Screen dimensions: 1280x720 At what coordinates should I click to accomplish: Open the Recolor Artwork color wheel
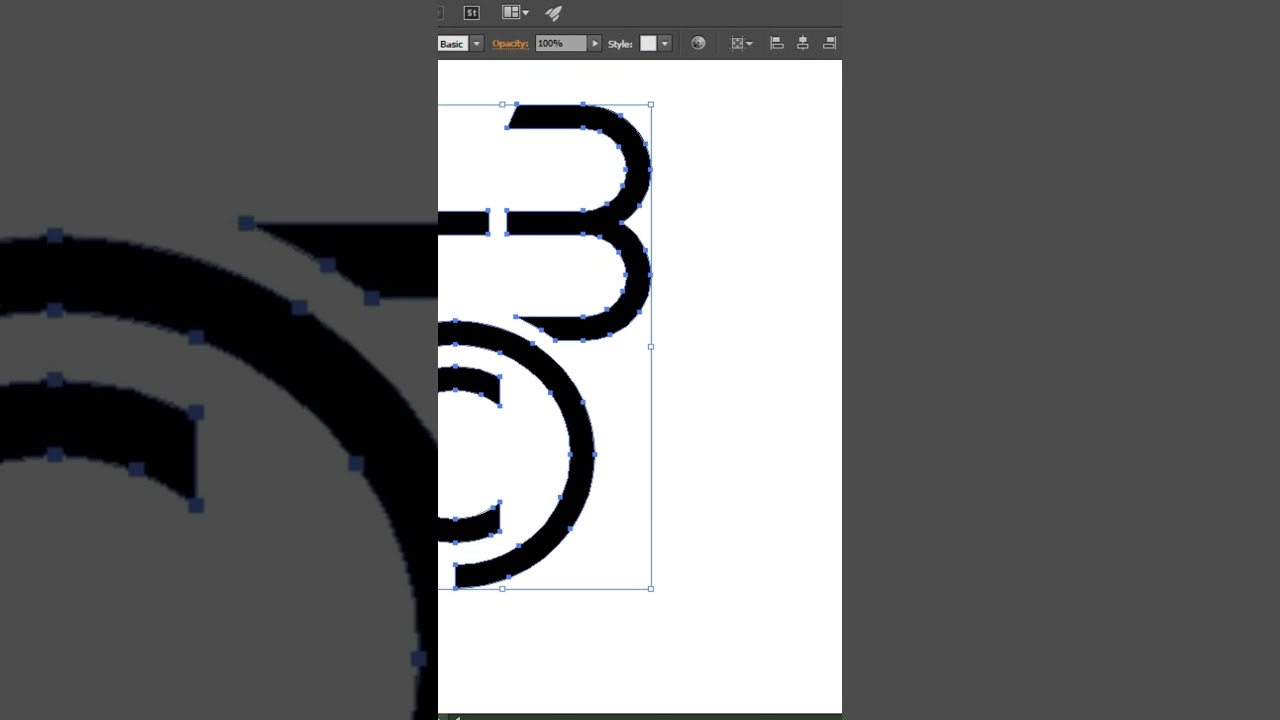click(698, 43)
